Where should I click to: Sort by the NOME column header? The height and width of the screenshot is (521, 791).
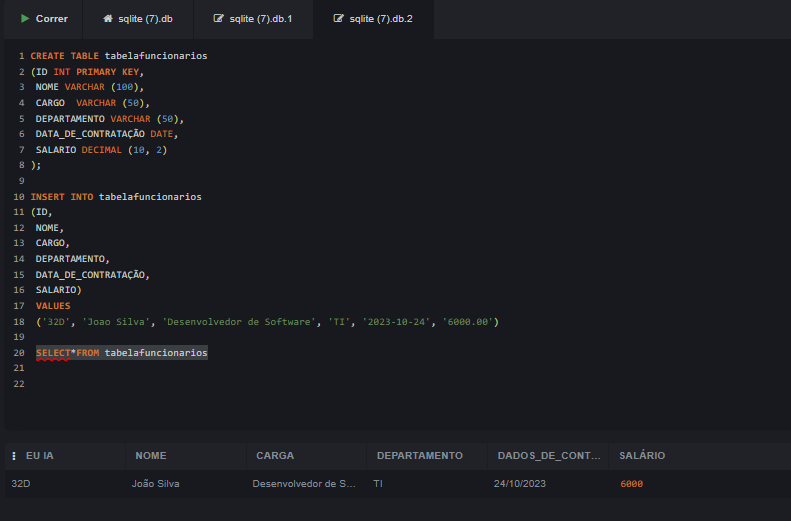click(151, 456)
